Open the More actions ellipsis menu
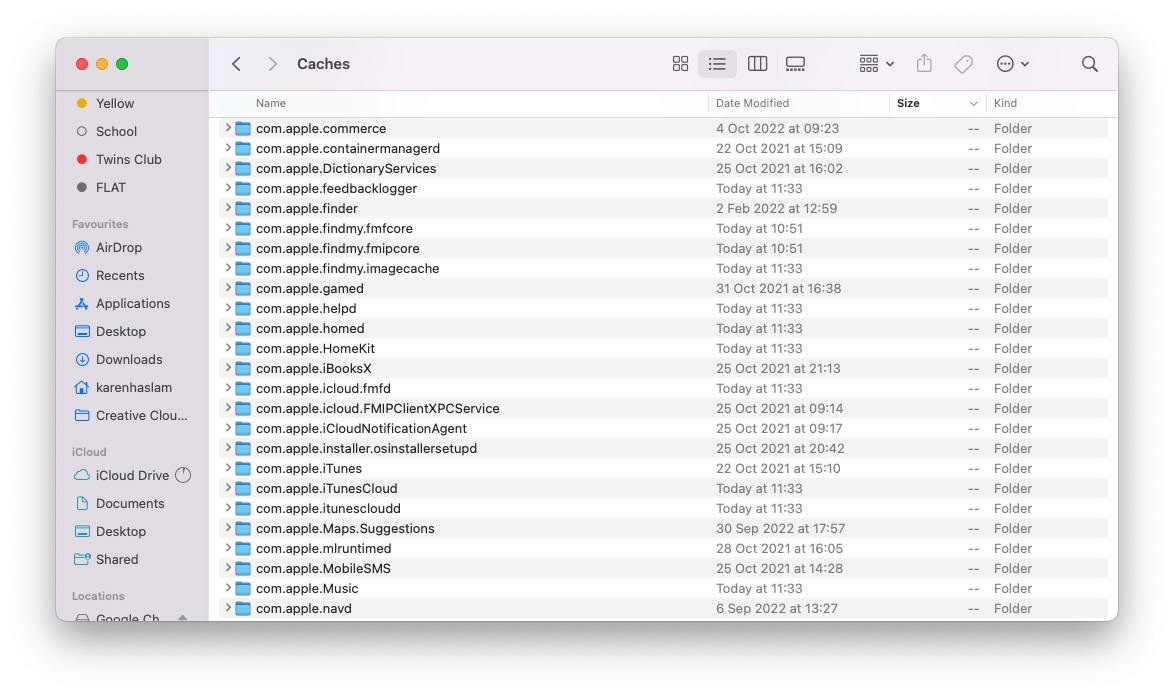 pos(1012,64)
